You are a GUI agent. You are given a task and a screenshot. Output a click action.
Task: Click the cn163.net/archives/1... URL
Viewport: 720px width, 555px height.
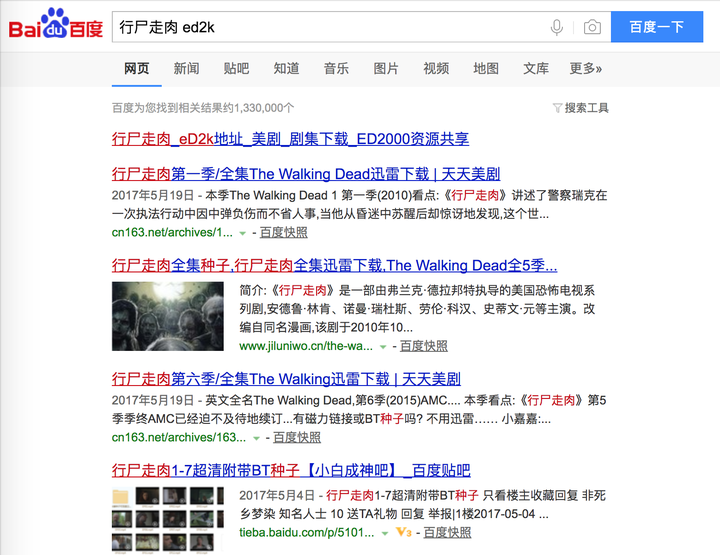point(172,232)
